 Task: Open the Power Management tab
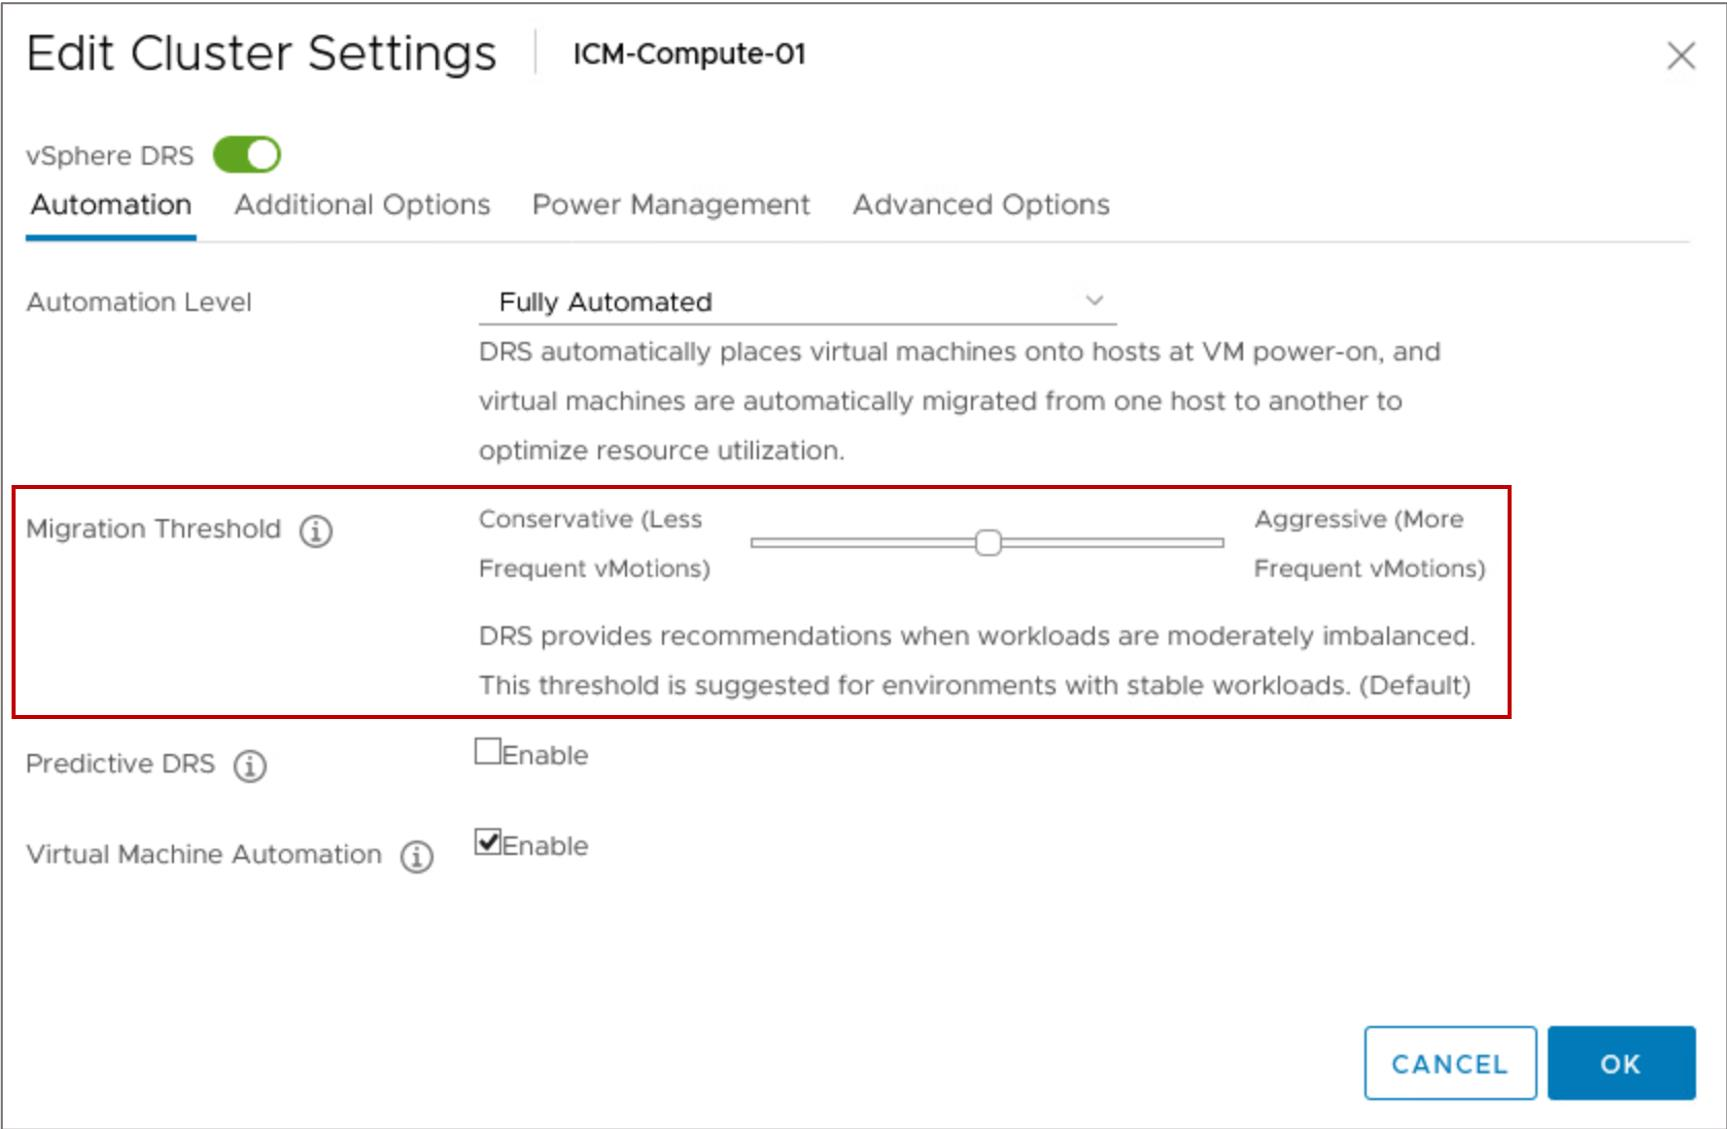tap(671, 205)
